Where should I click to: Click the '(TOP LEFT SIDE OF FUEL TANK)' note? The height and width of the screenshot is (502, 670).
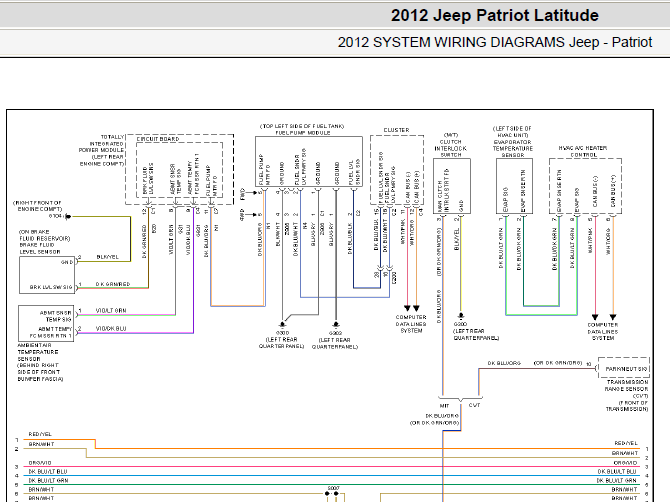click(302, 126)
